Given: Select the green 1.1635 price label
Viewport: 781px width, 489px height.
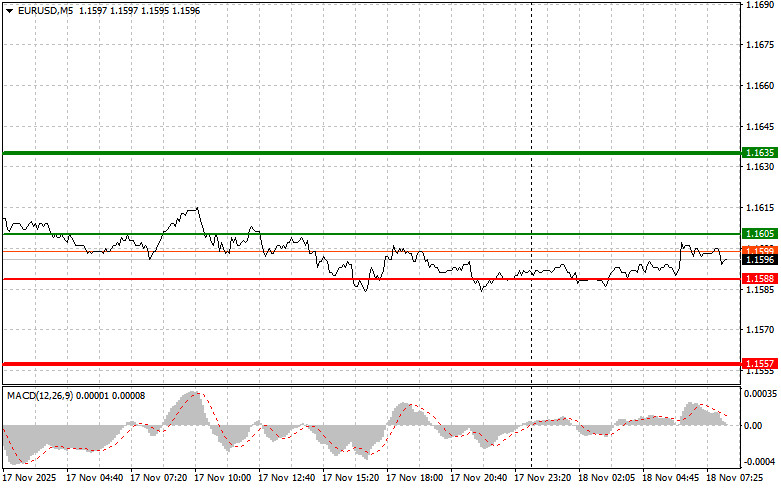Looking at the screenshot, I should [760, 152].
